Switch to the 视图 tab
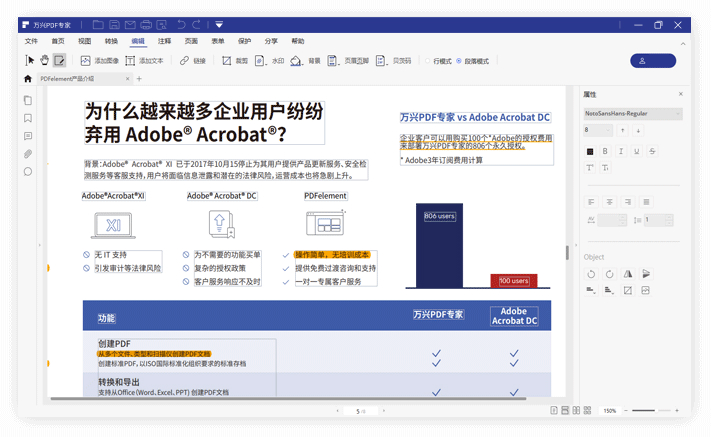The width and height of the screenshot is (711, 437). pyautogui.click(x=85, y=41)
